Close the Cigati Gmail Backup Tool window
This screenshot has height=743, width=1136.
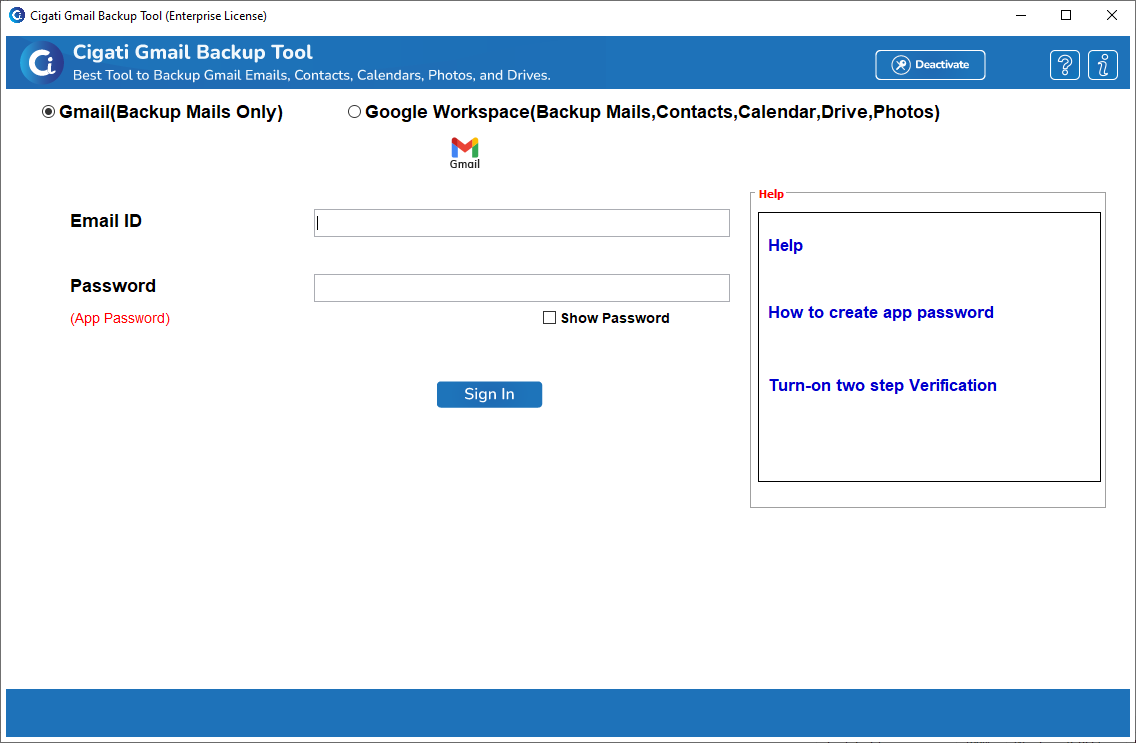(1111, 15)
